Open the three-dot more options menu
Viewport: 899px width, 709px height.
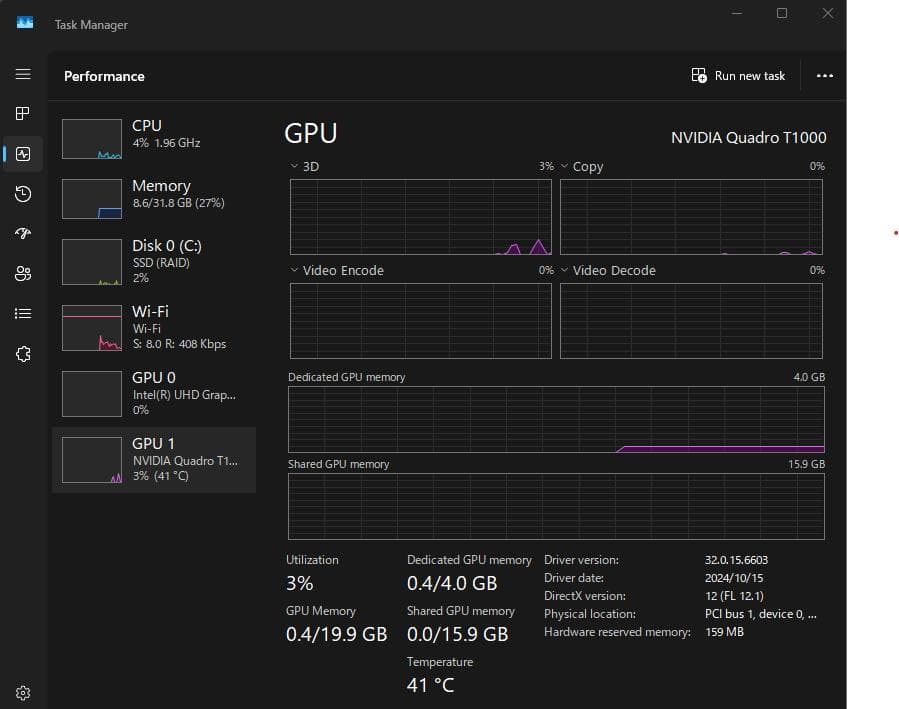(x=824, y=76)
